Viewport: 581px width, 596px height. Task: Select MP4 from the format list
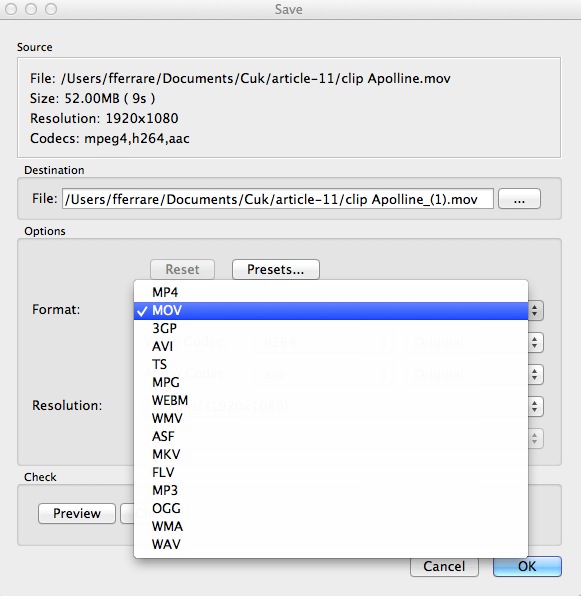tap(331, 292)
